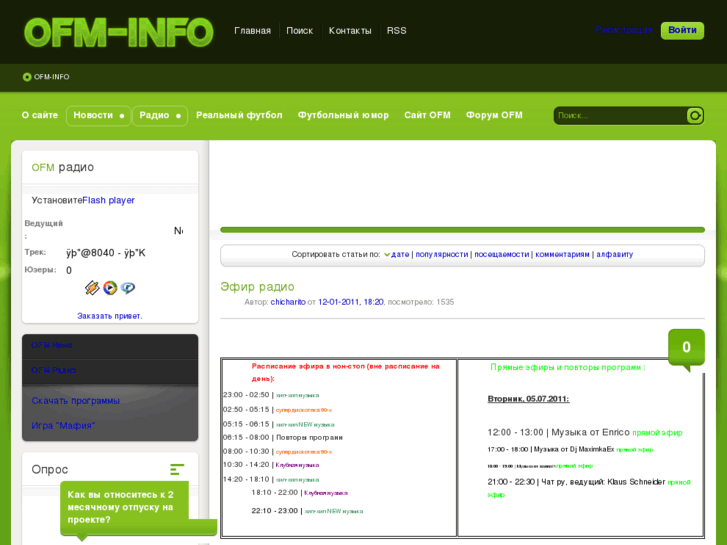727x545 pixels.
Task: Click 17:00 - 18:00 Музыка от Dj MaximkaEx entry
Action: coord(570,449)
